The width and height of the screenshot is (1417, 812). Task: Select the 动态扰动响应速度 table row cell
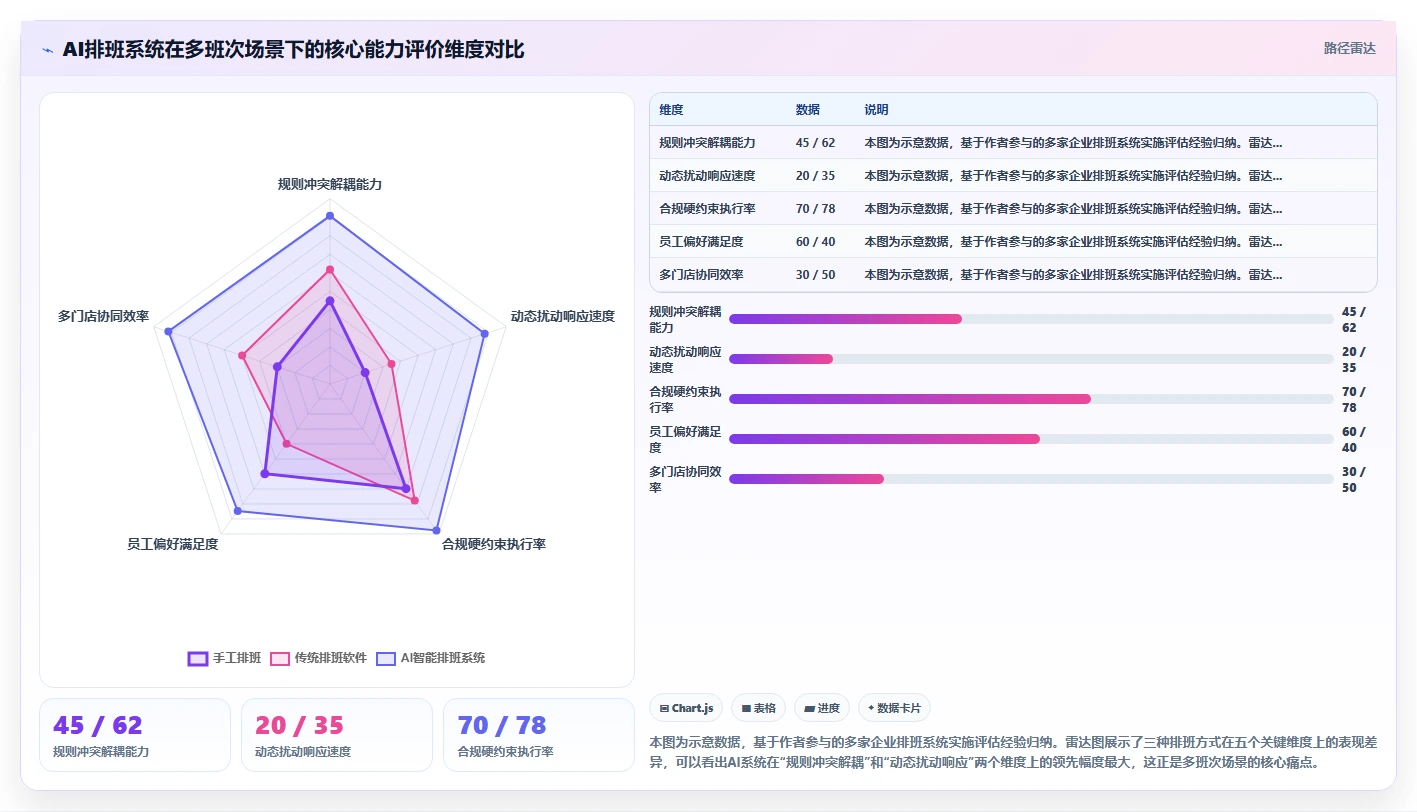[x=707, y=176]
